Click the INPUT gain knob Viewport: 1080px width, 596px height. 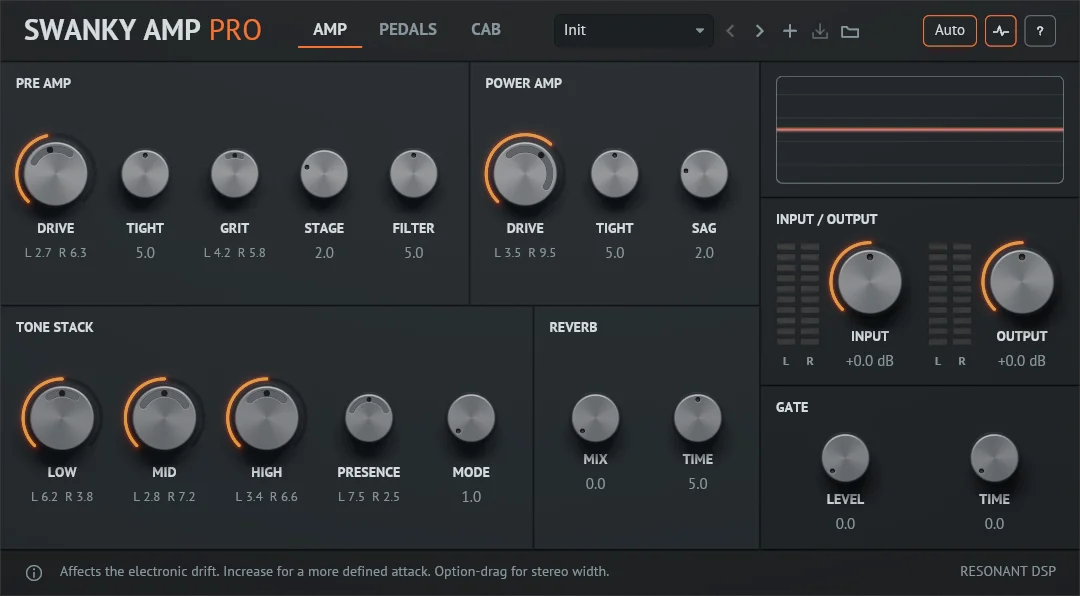(869, 282)
